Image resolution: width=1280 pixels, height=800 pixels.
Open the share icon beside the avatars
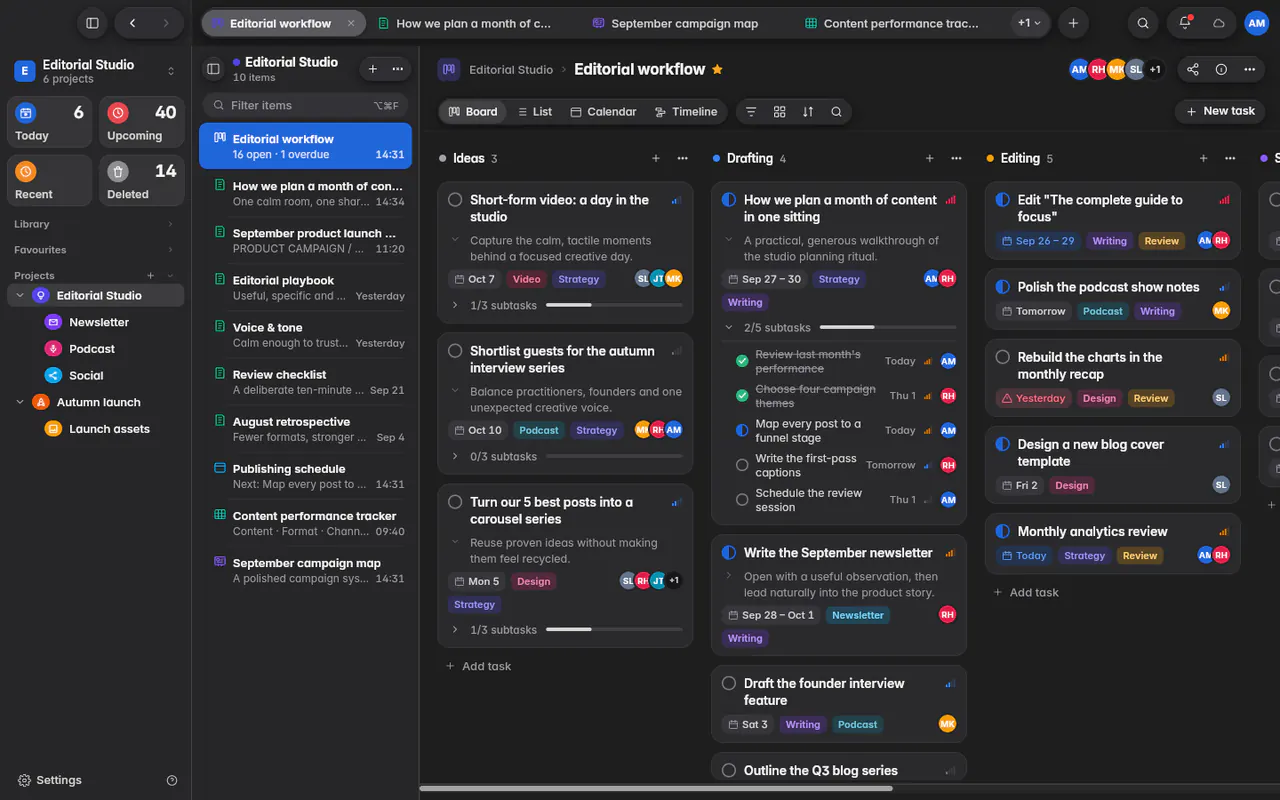(x=1192, y=69)
